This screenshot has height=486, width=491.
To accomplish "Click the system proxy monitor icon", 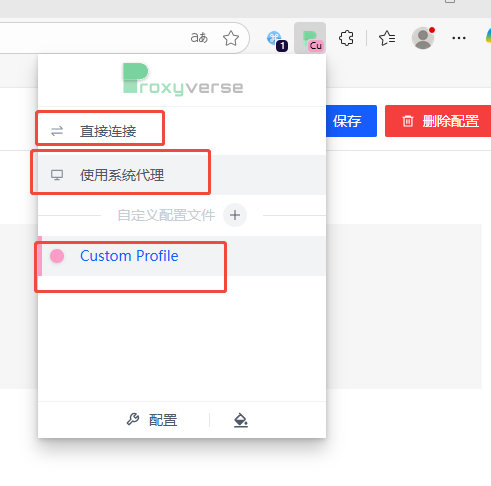I will tap(57, 175).
